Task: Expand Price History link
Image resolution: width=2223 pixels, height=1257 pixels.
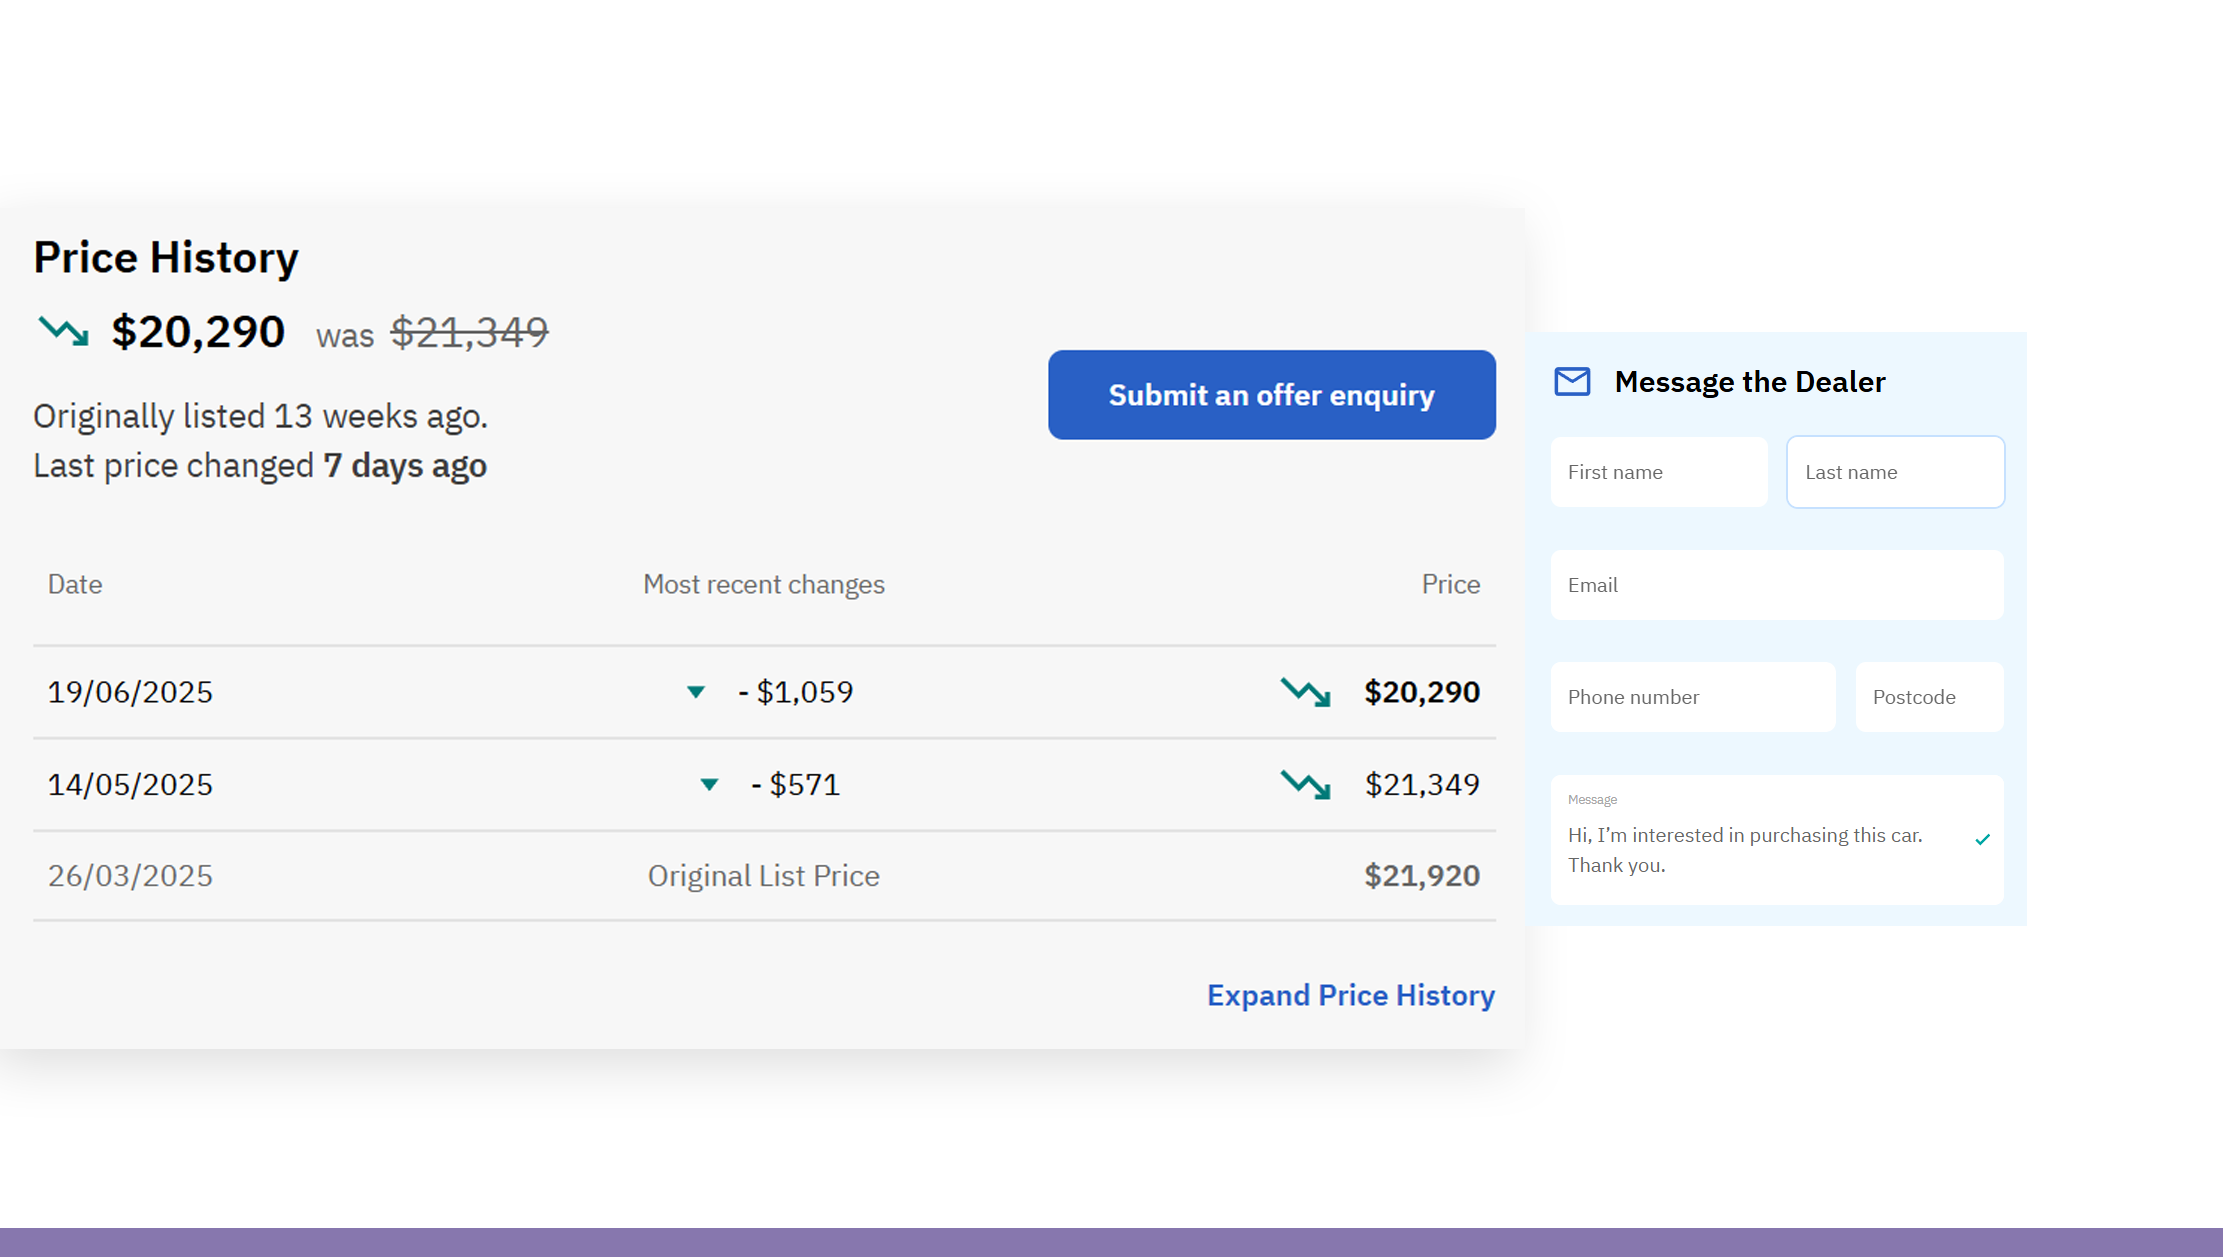Action: click(x=1350, y=995)
